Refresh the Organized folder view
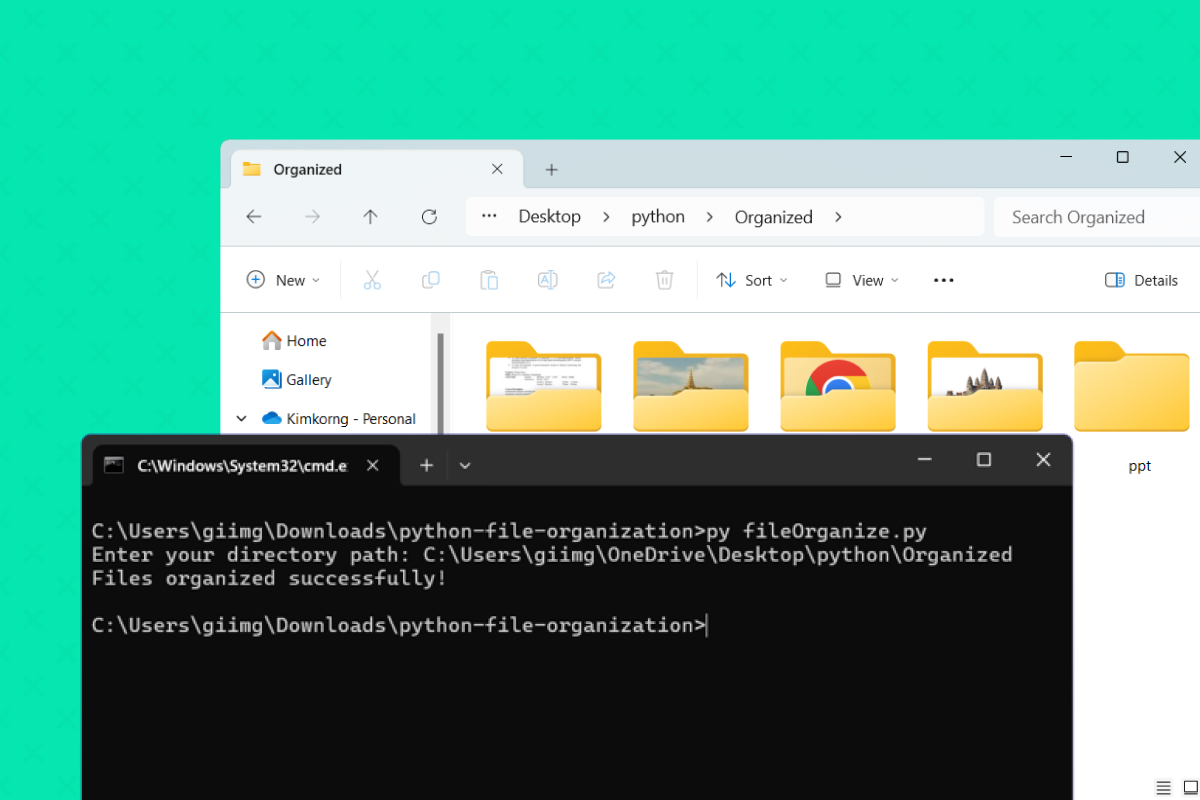The width and height of the screenshot is (1200, 800). (x=429, y=217)
